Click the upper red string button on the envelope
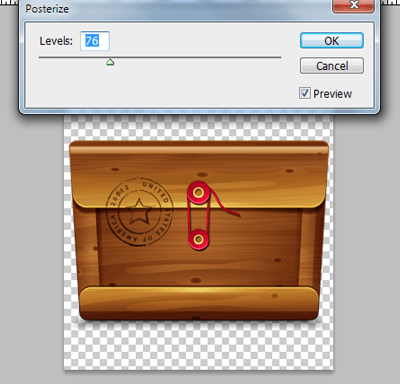This screenshot has height=384, width=400. click(198, 192)
